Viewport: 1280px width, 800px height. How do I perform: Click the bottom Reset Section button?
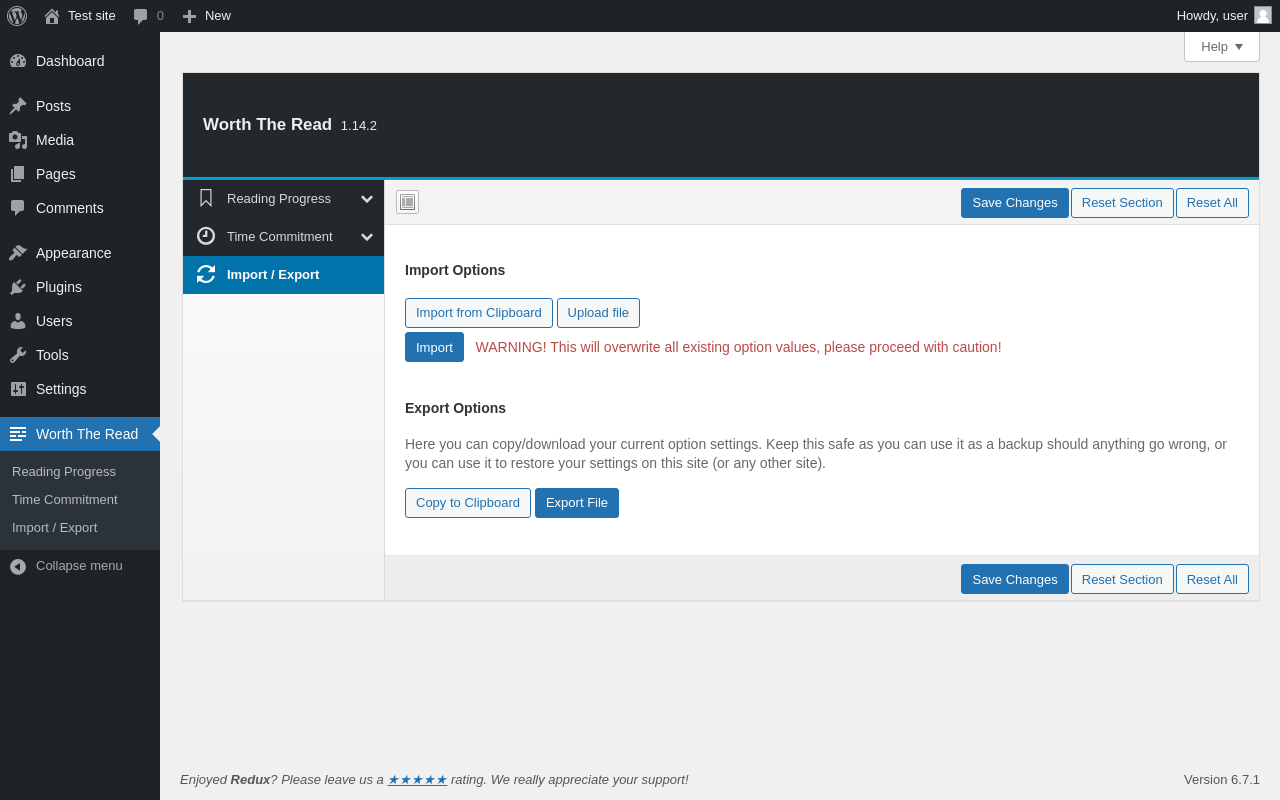point(1122,579)
